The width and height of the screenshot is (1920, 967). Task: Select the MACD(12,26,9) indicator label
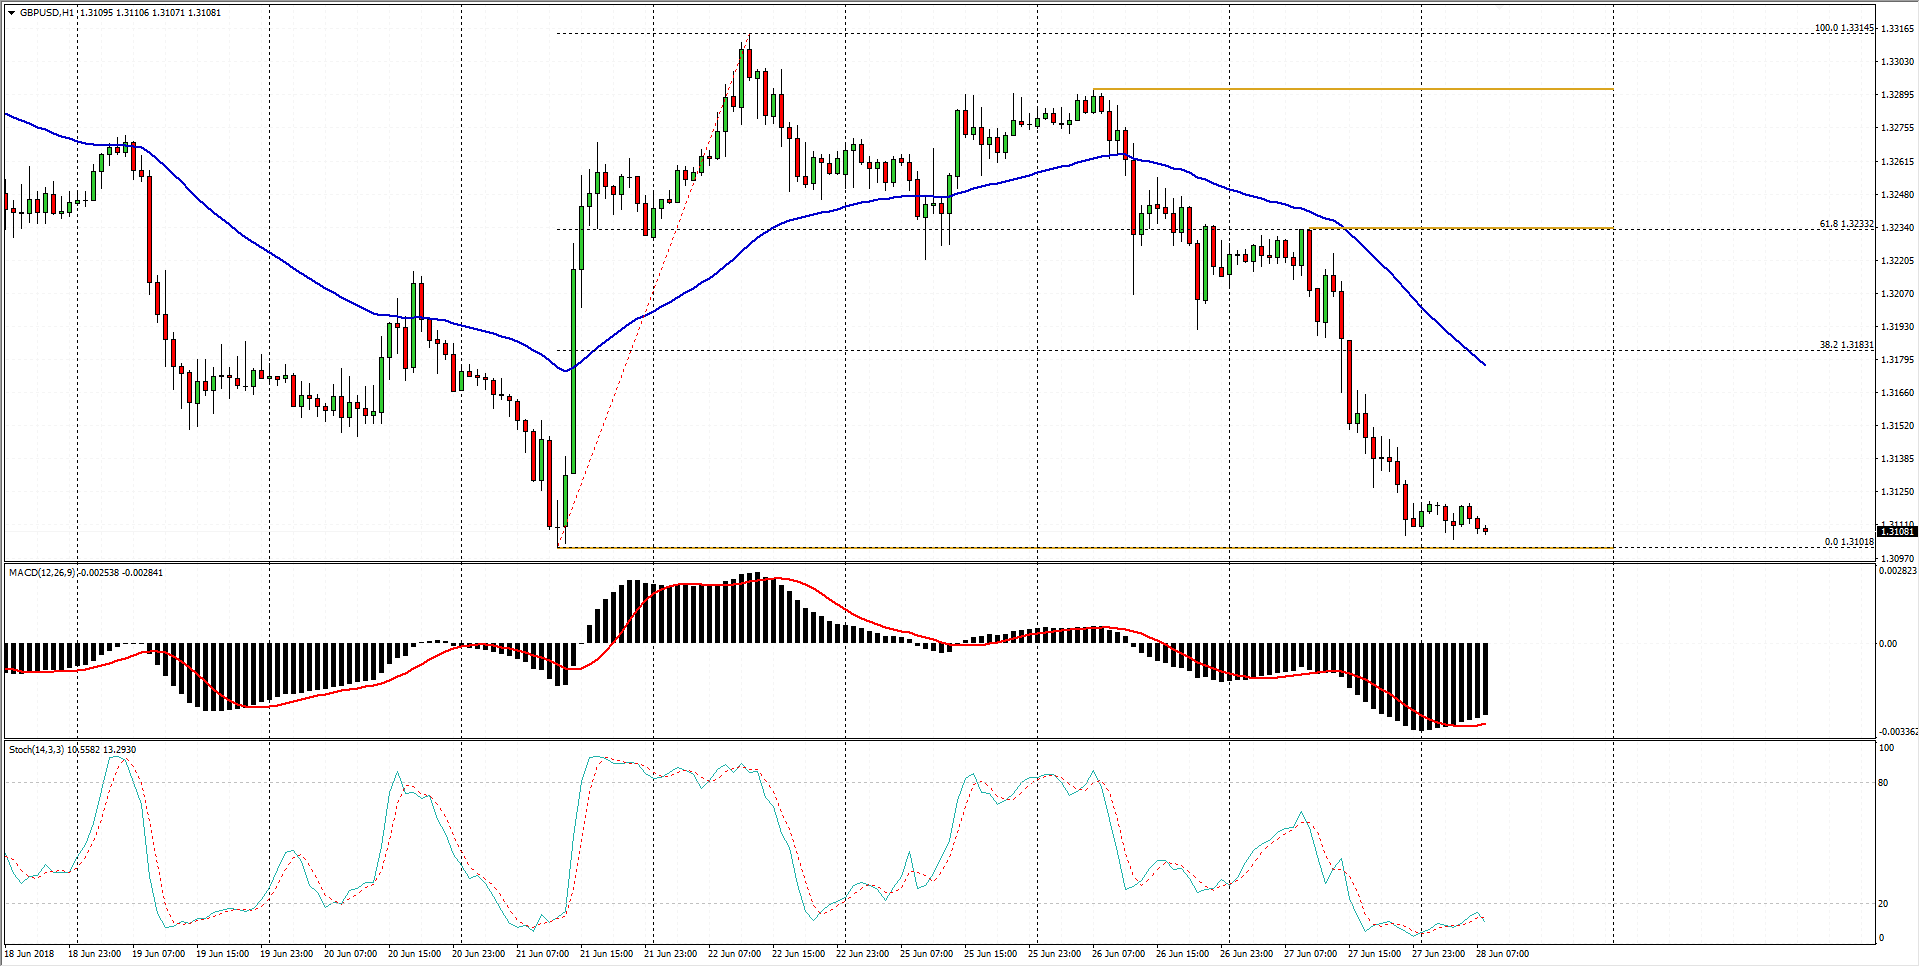click(41, 573)
